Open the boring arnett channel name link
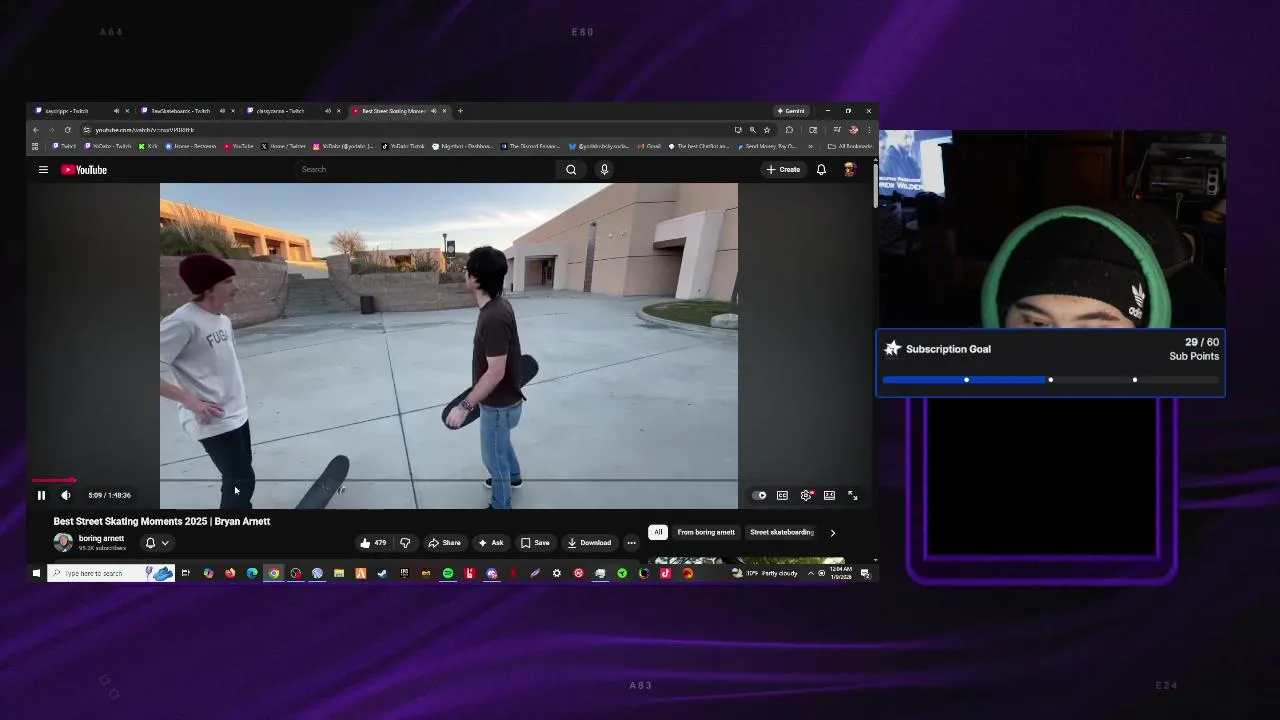Viewport: 1280px width, 720px height. coord(101,538)
